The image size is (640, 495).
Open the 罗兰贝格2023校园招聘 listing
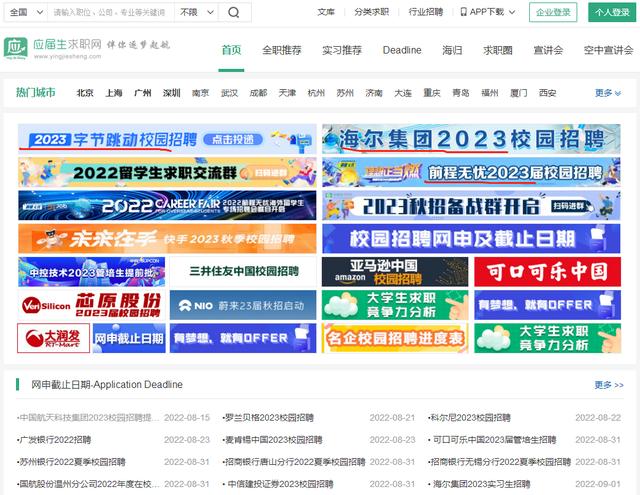point(258,417)
